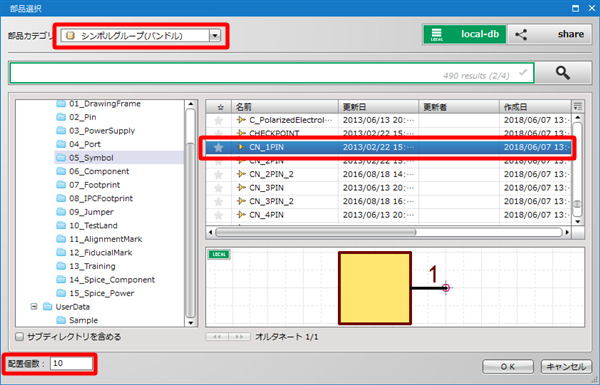The height and width of the screenshot is (385, 600).
Task: Click the キャンセル button
Action: [566, 367]
